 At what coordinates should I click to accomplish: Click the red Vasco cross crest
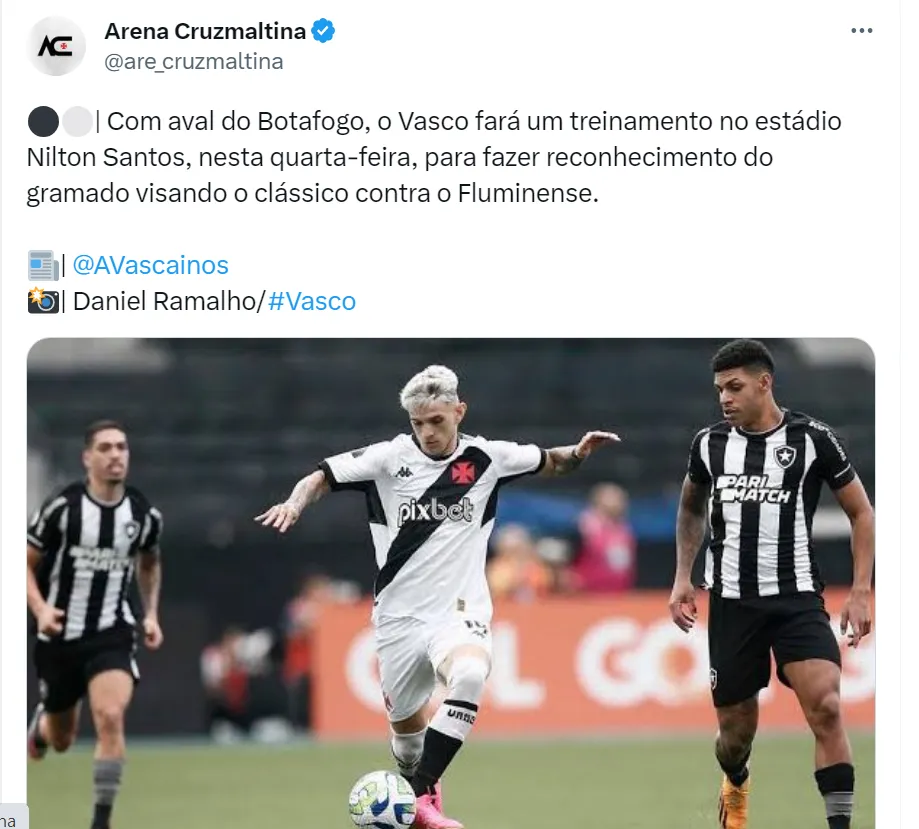463,471
